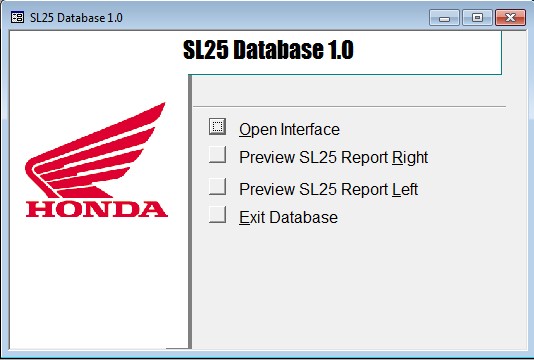Select the Open Interface label
This screenshot has width=534, height=360.
coord(289,130)
